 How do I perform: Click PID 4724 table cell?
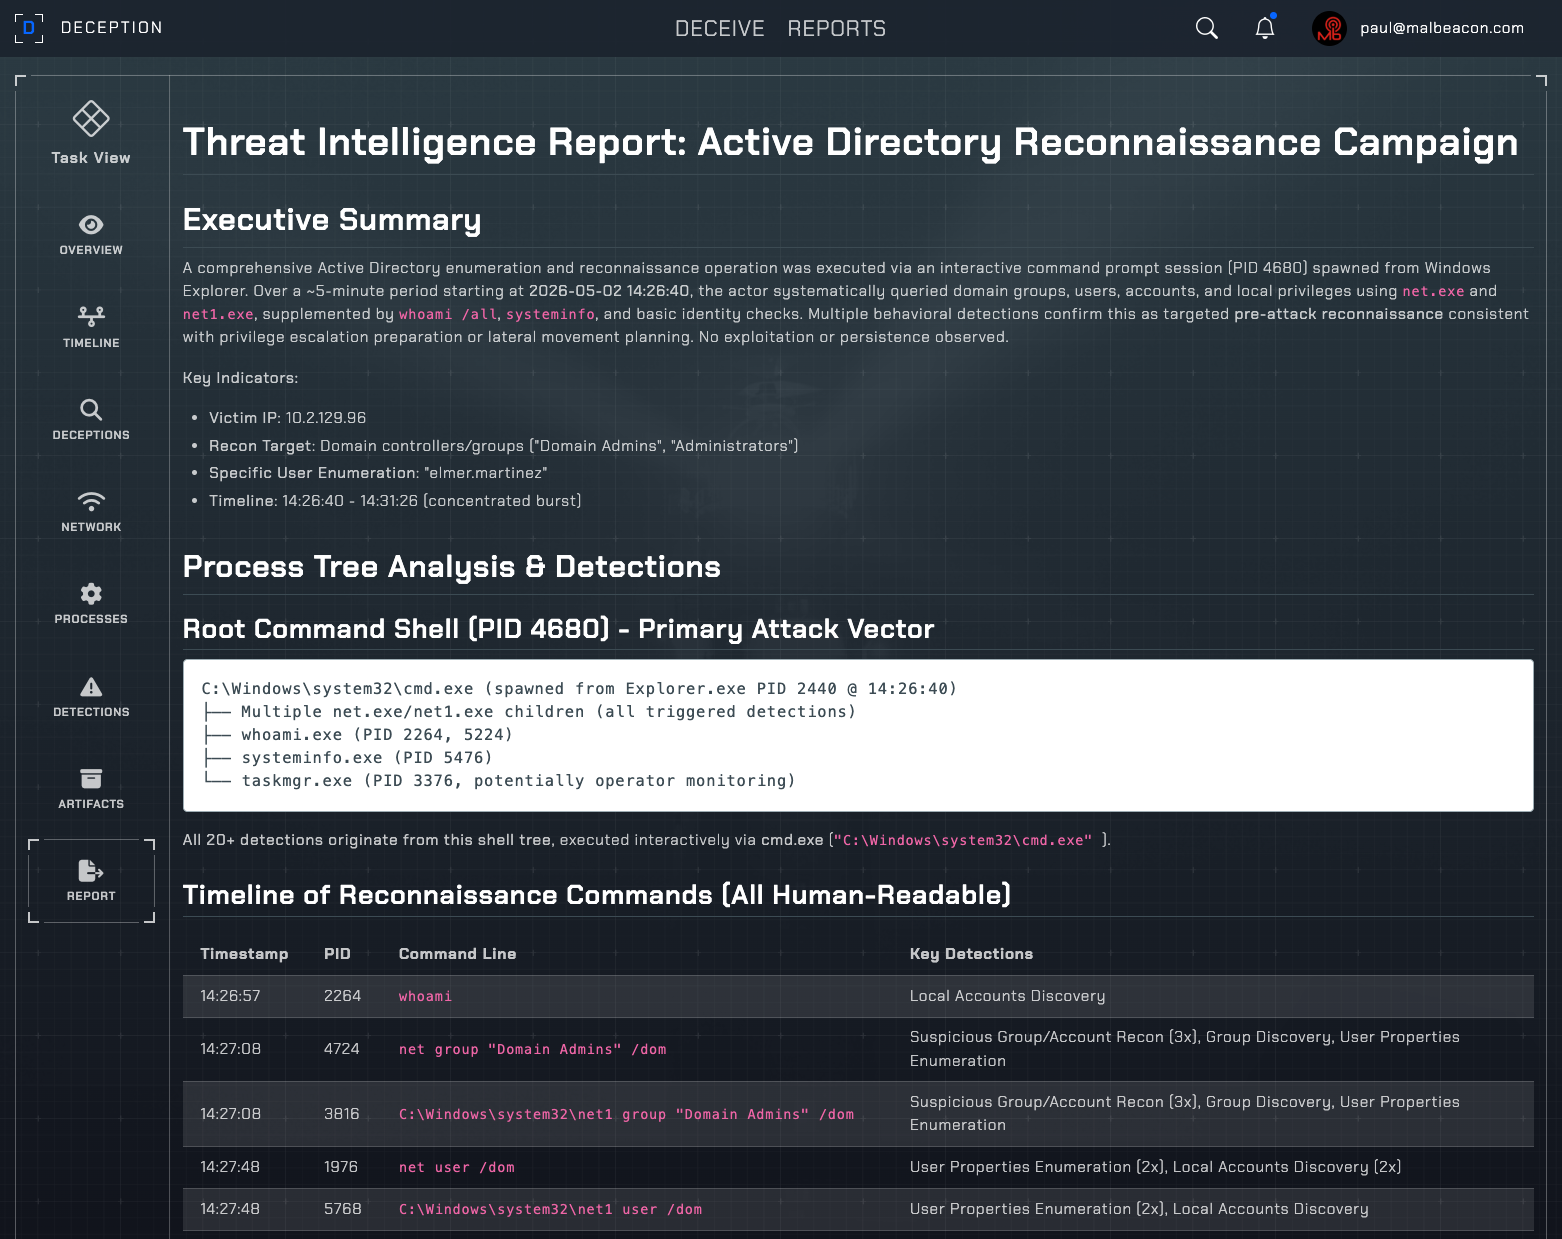click(x=342, y=1049)
